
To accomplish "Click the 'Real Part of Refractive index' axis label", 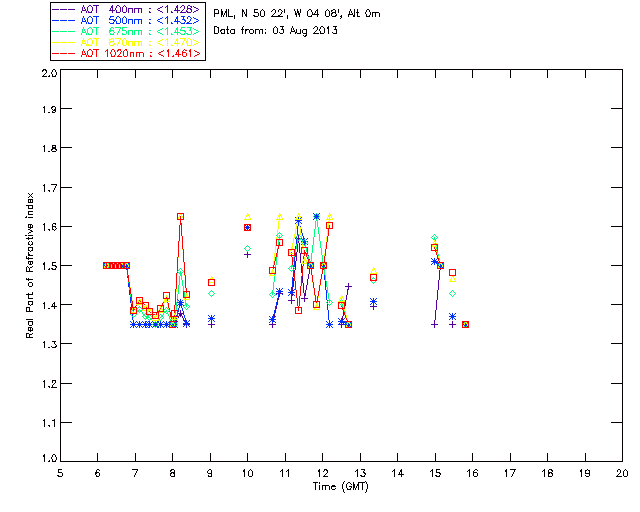I will coord(29,265).
